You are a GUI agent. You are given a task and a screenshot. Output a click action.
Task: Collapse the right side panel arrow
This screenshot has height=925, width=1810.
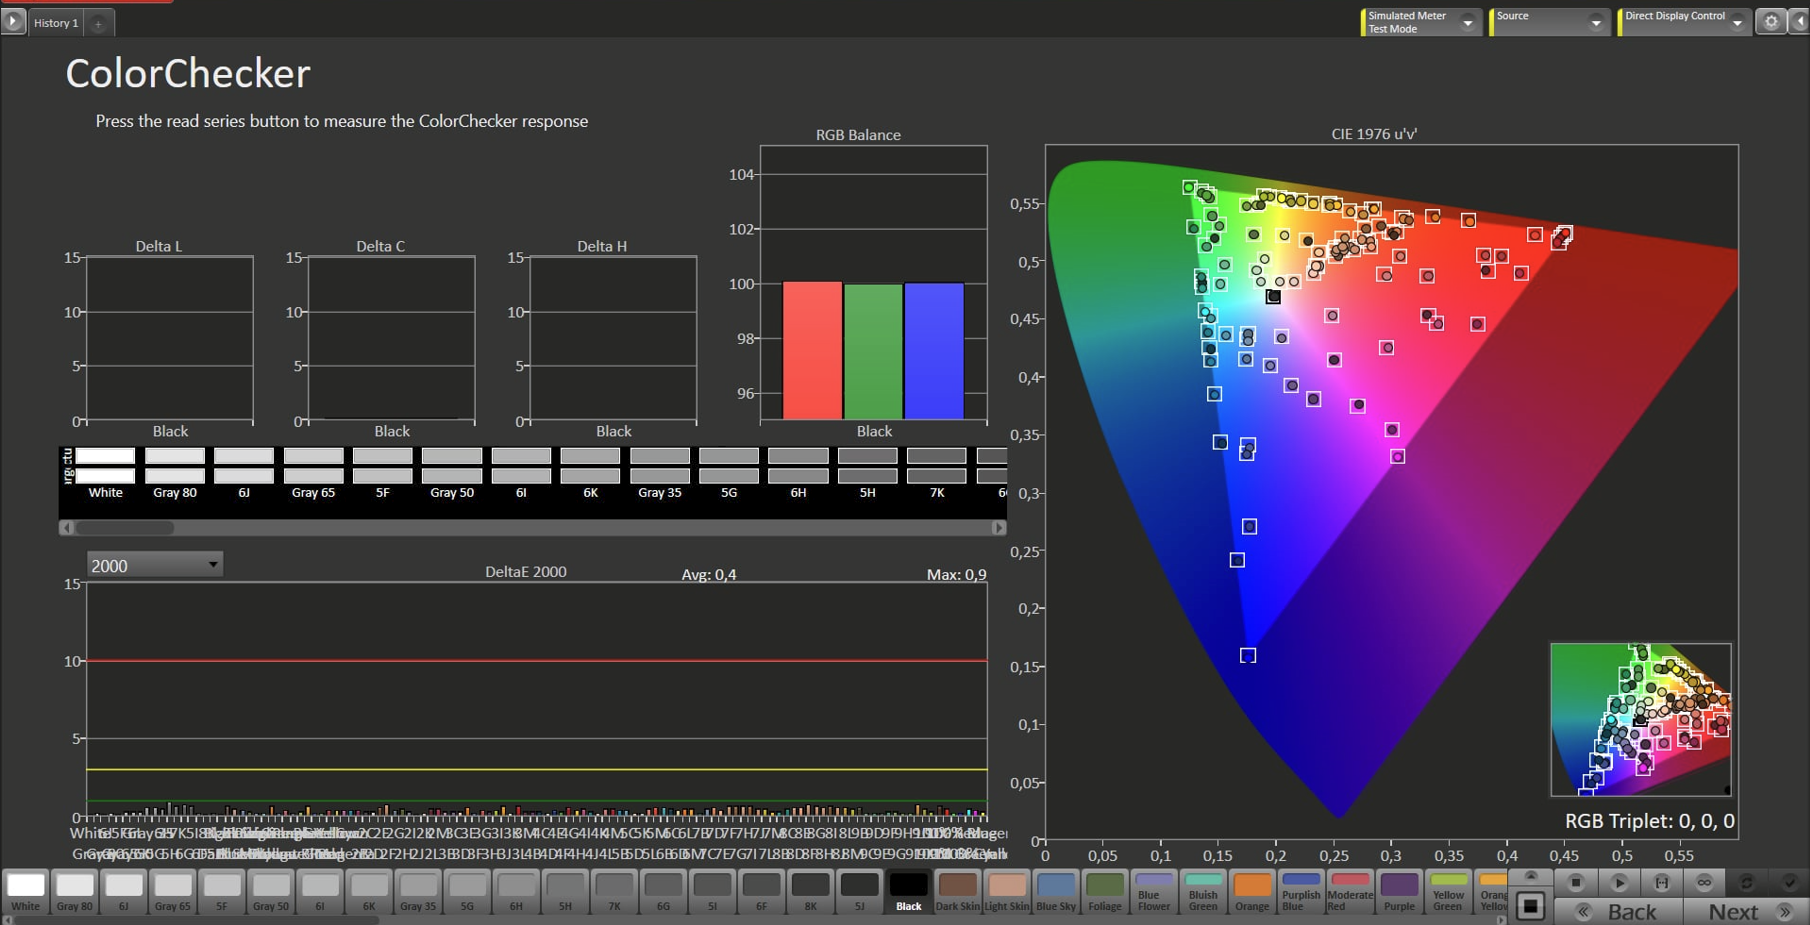pyautogui.click(x=1799, y=22)
